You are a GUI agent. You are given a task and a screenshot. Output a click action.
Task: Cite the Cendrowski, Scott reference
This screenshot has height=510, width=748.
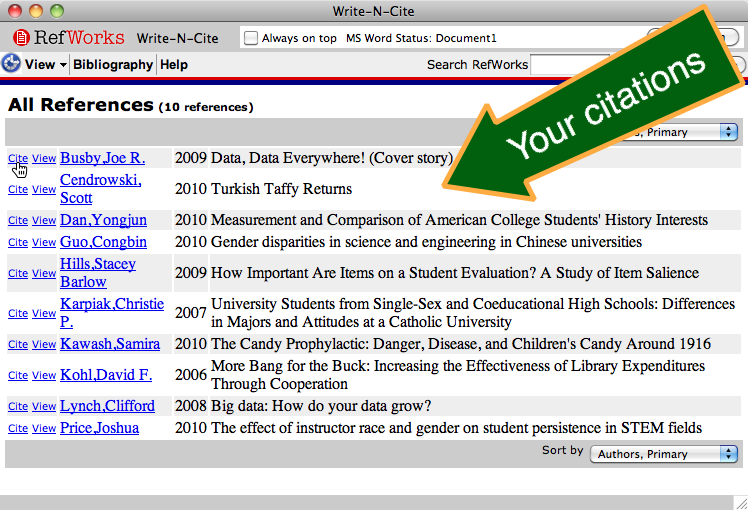(x=18, y=189)
